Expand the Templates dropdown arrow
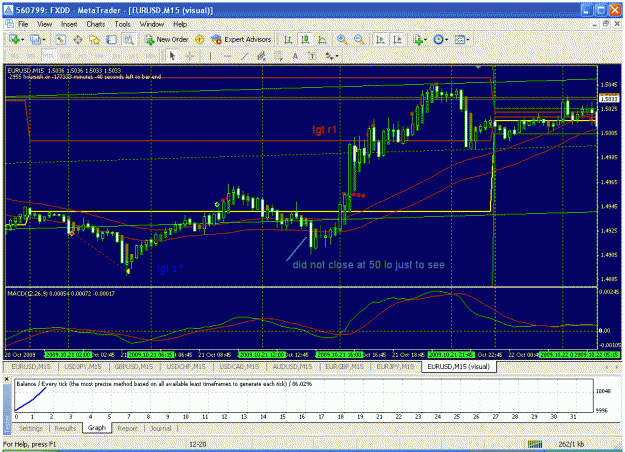Screen dimensions: 625x452 pyautogui.click(x=468, y=40)
